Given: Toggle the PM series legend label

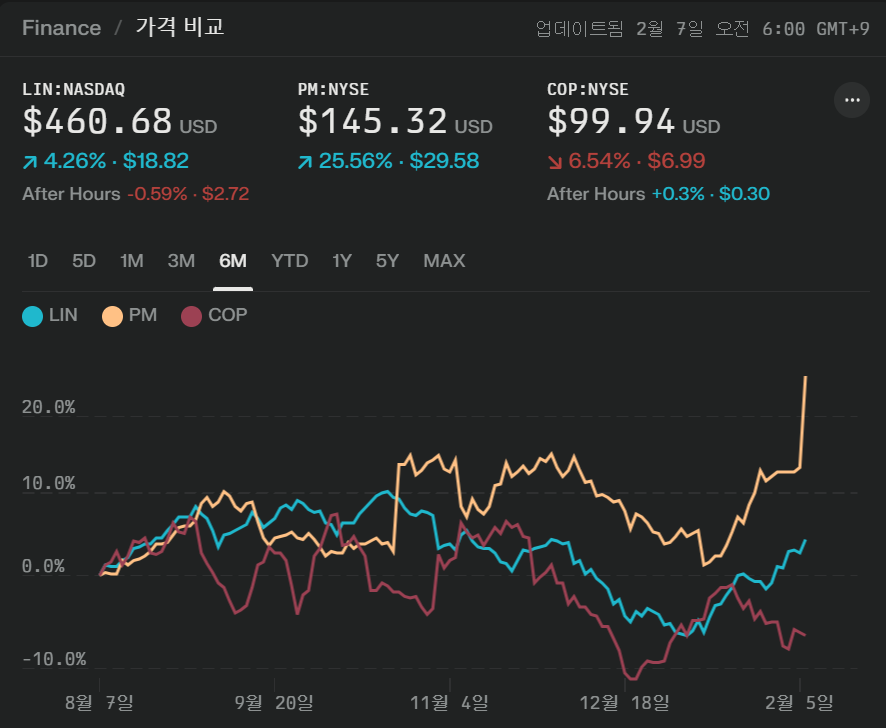Looking at the screenshot, I should coord(142,315).
